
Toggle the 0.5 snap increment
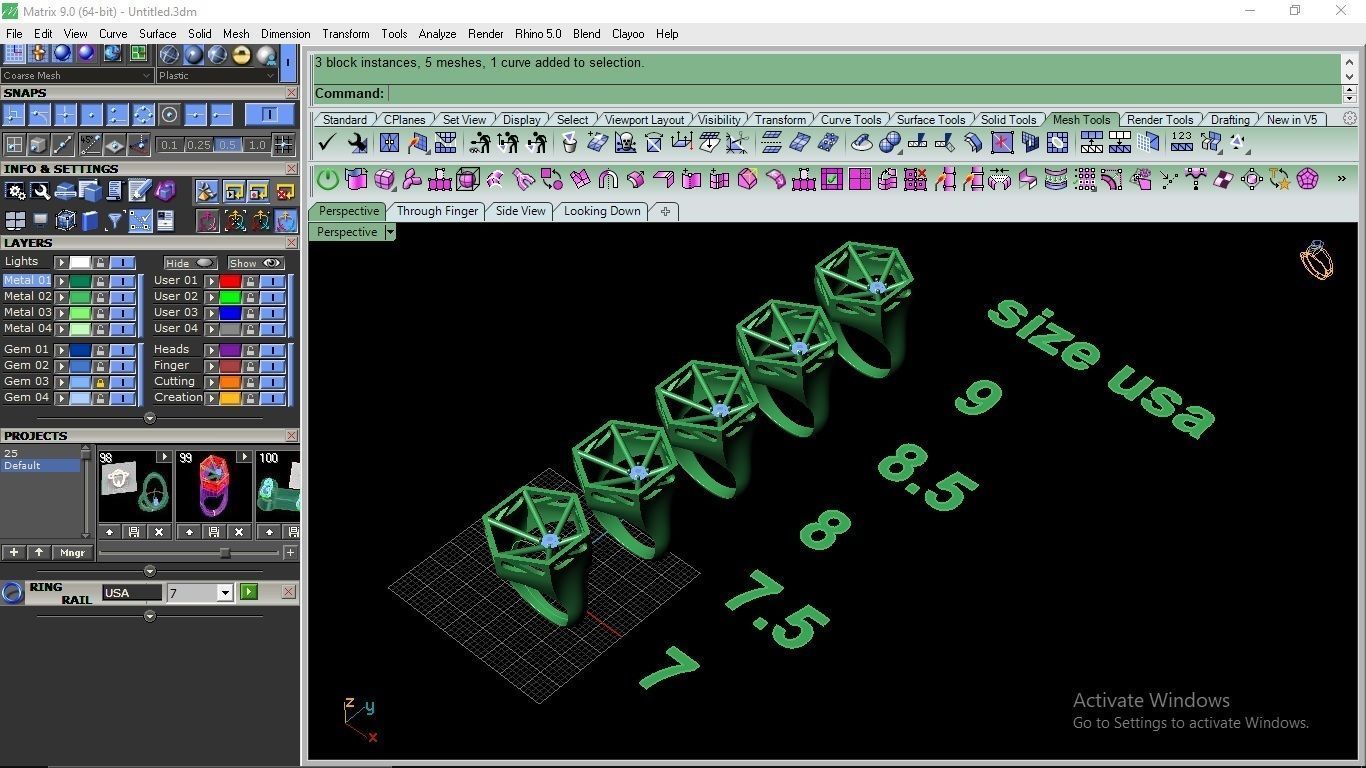[x=229, y=145]
